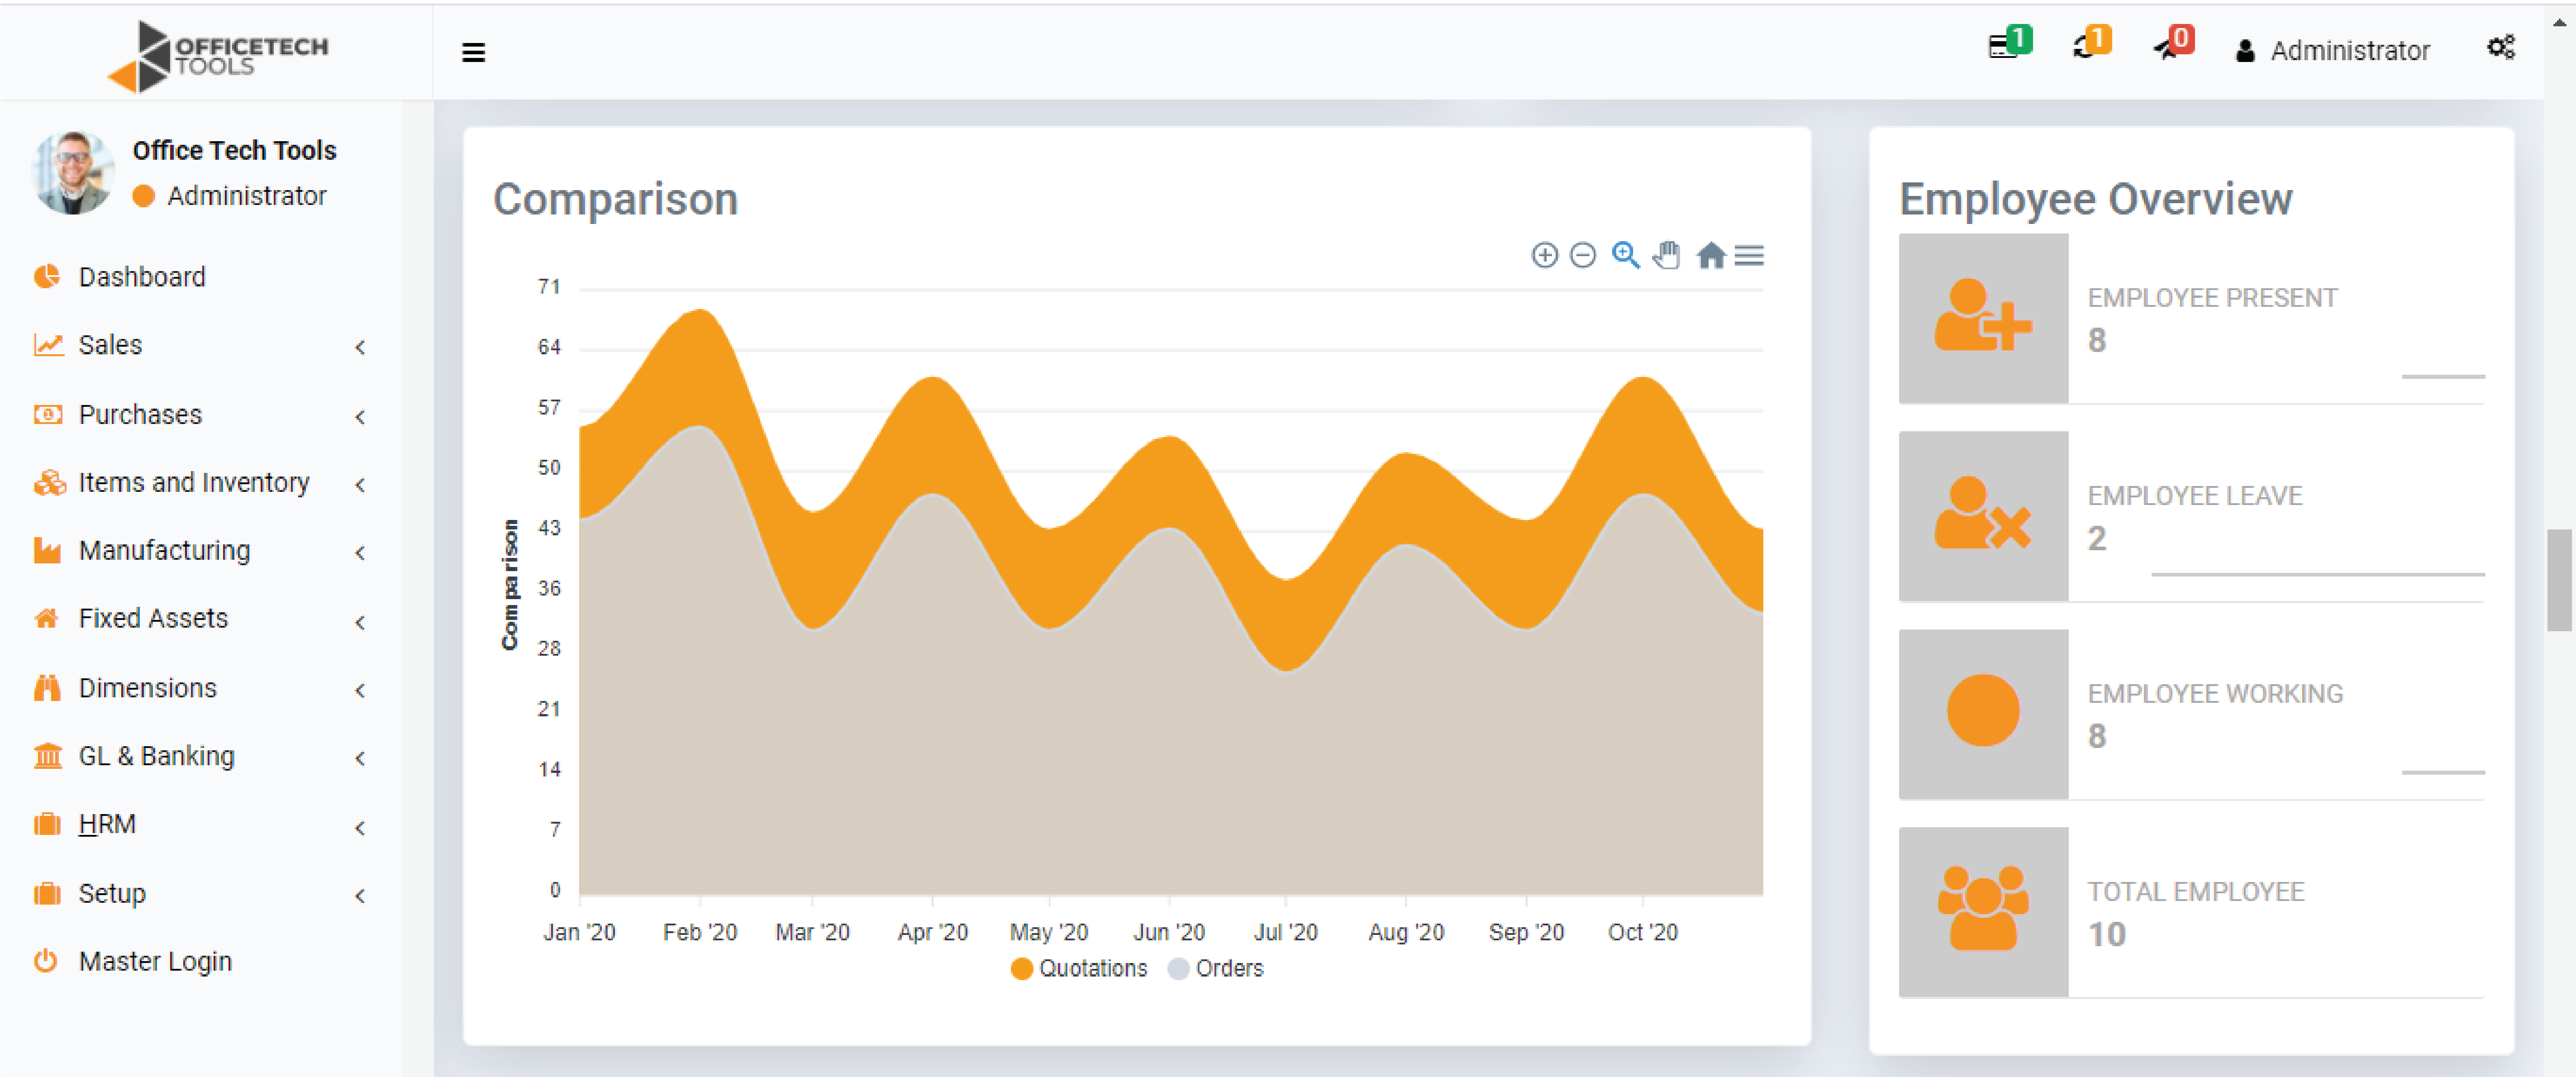Expand the Sales menu chevron
Screen dimensions: 2576x1077
(360, 347)
